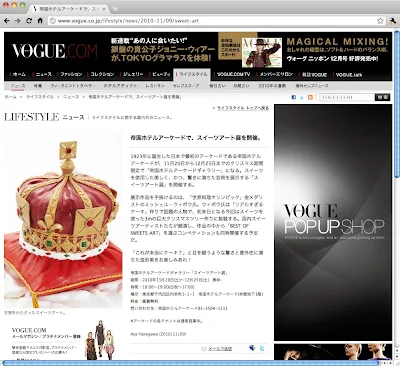Image resolution: width=400 pixels, height=366 pixels.
Task: Open the wrench settings menu
Action: pos(392,21)
